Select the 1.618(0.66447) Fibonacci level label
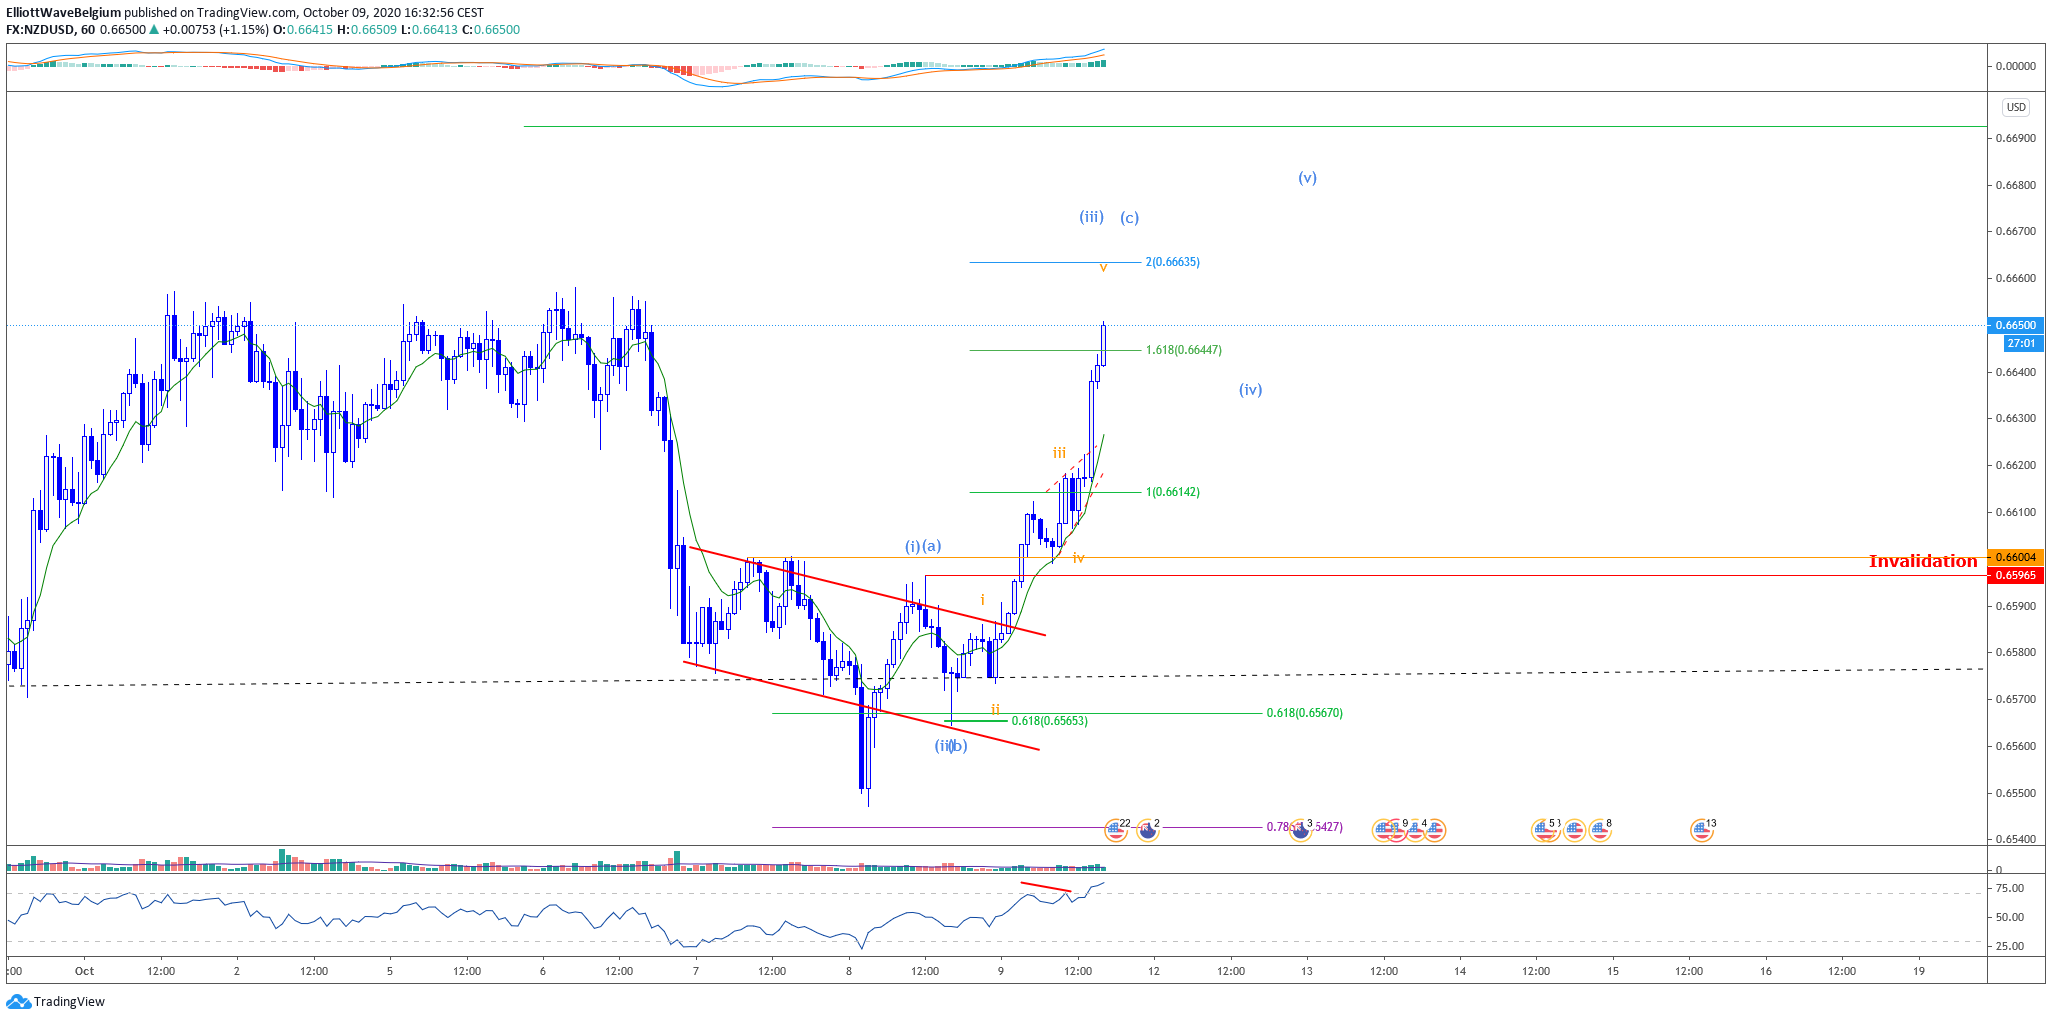 tap(1183, 350)
